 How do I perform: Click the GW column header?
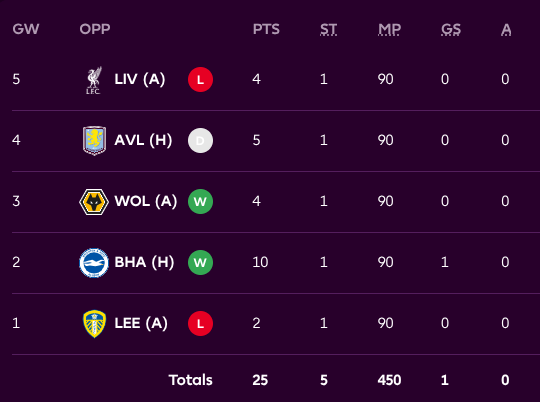pyautogui.click(x=26, y=29)
